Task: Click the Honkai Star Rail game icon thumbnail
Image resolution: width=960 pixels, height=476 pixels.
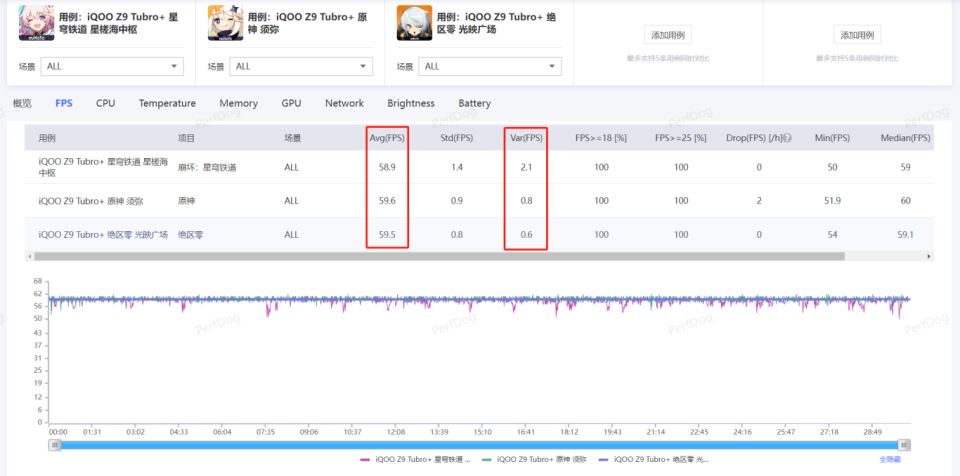Action: tap(36, 23)
